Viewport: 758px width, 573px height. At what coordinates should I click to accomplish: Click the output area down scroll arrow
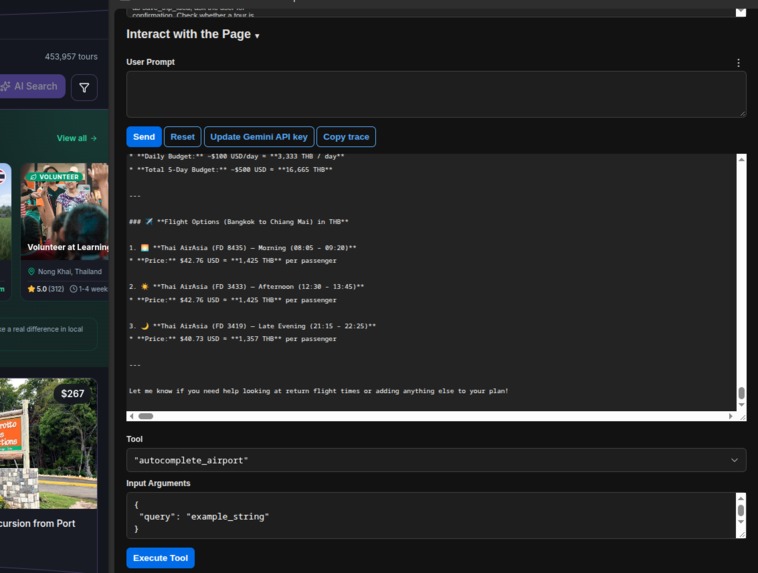pos(741,405)
